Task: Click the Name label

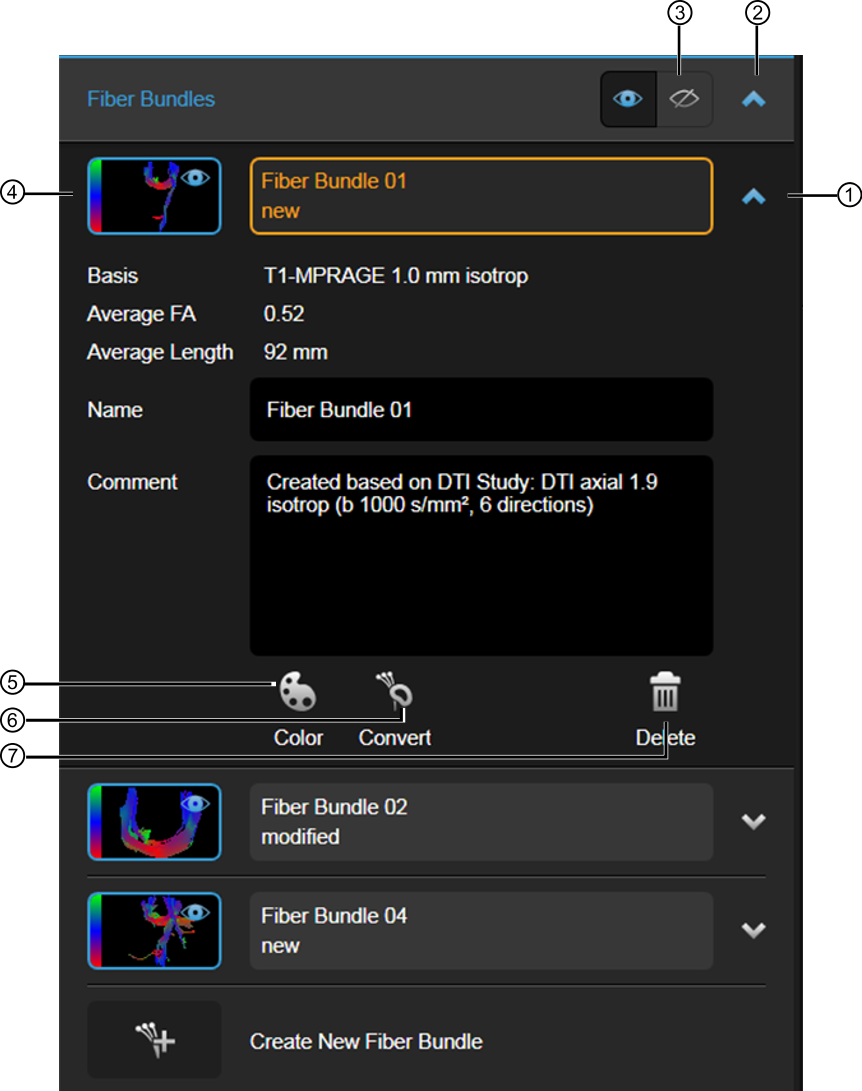Action: click(115, 410)
